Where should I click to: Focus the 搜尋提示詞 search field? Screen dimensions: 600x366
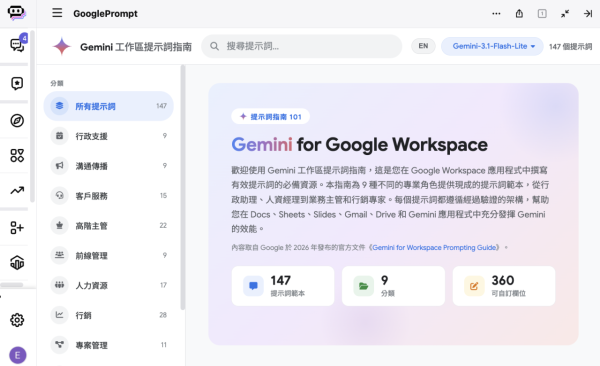click(302, 46)
